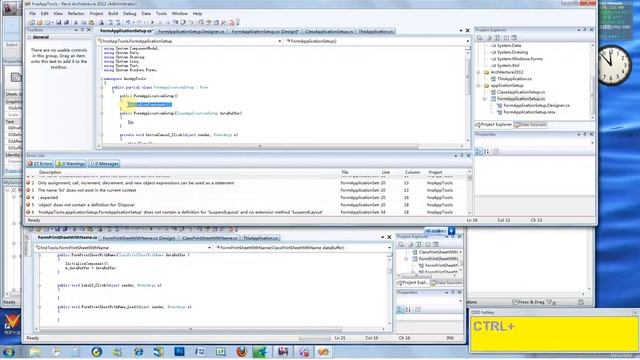Screen dimensions: 640x360
Task: Switch to ClassPrintSheetWithName.cs tab in lower window
Action: click(x=210, y=238)
